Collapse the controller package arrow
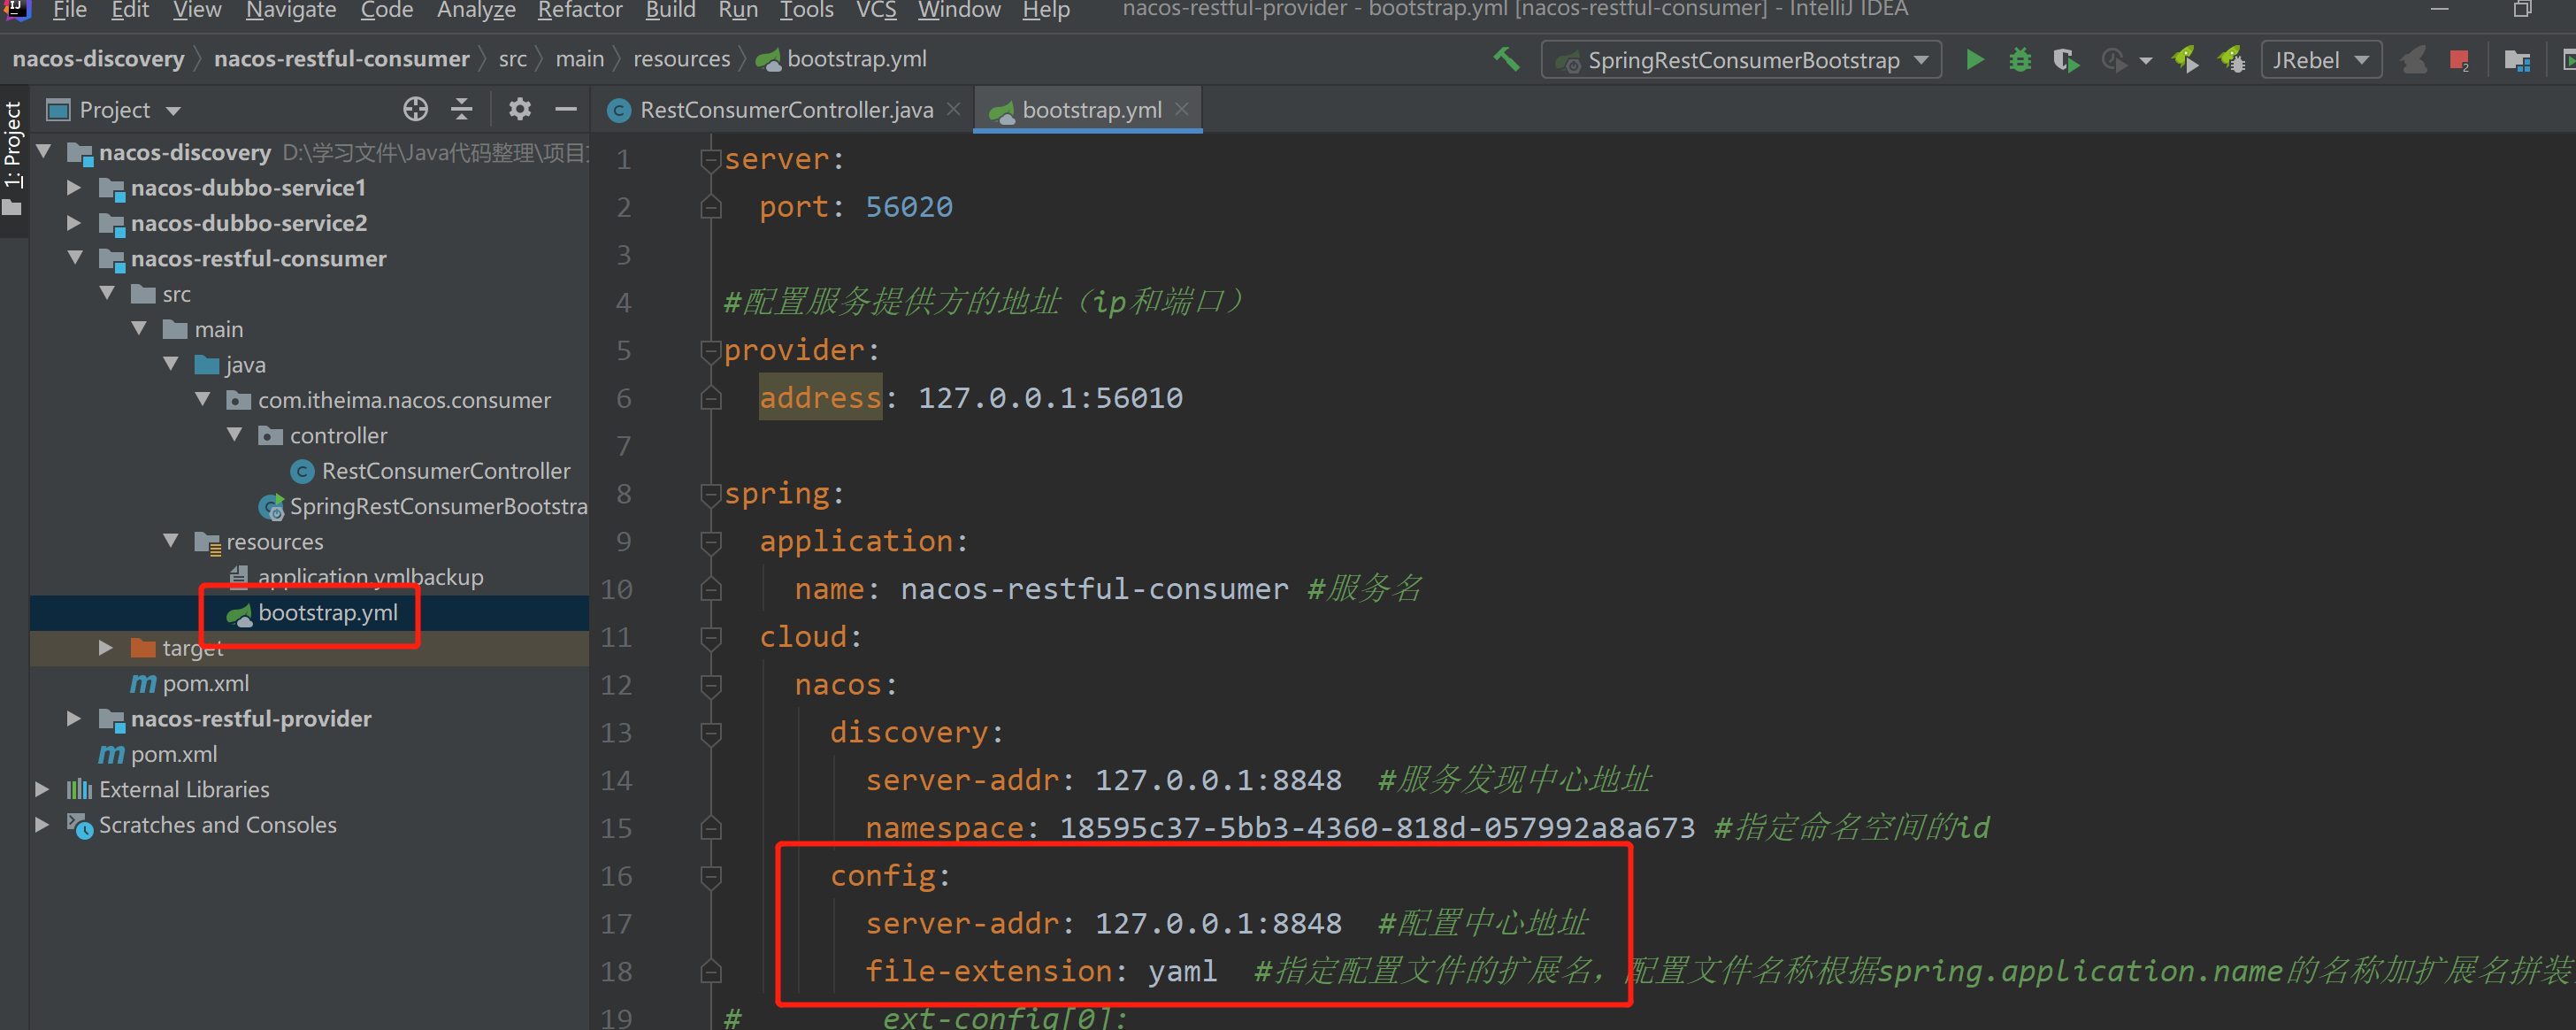Viewport: 2576px width, 1030px height. pos(235,435)
